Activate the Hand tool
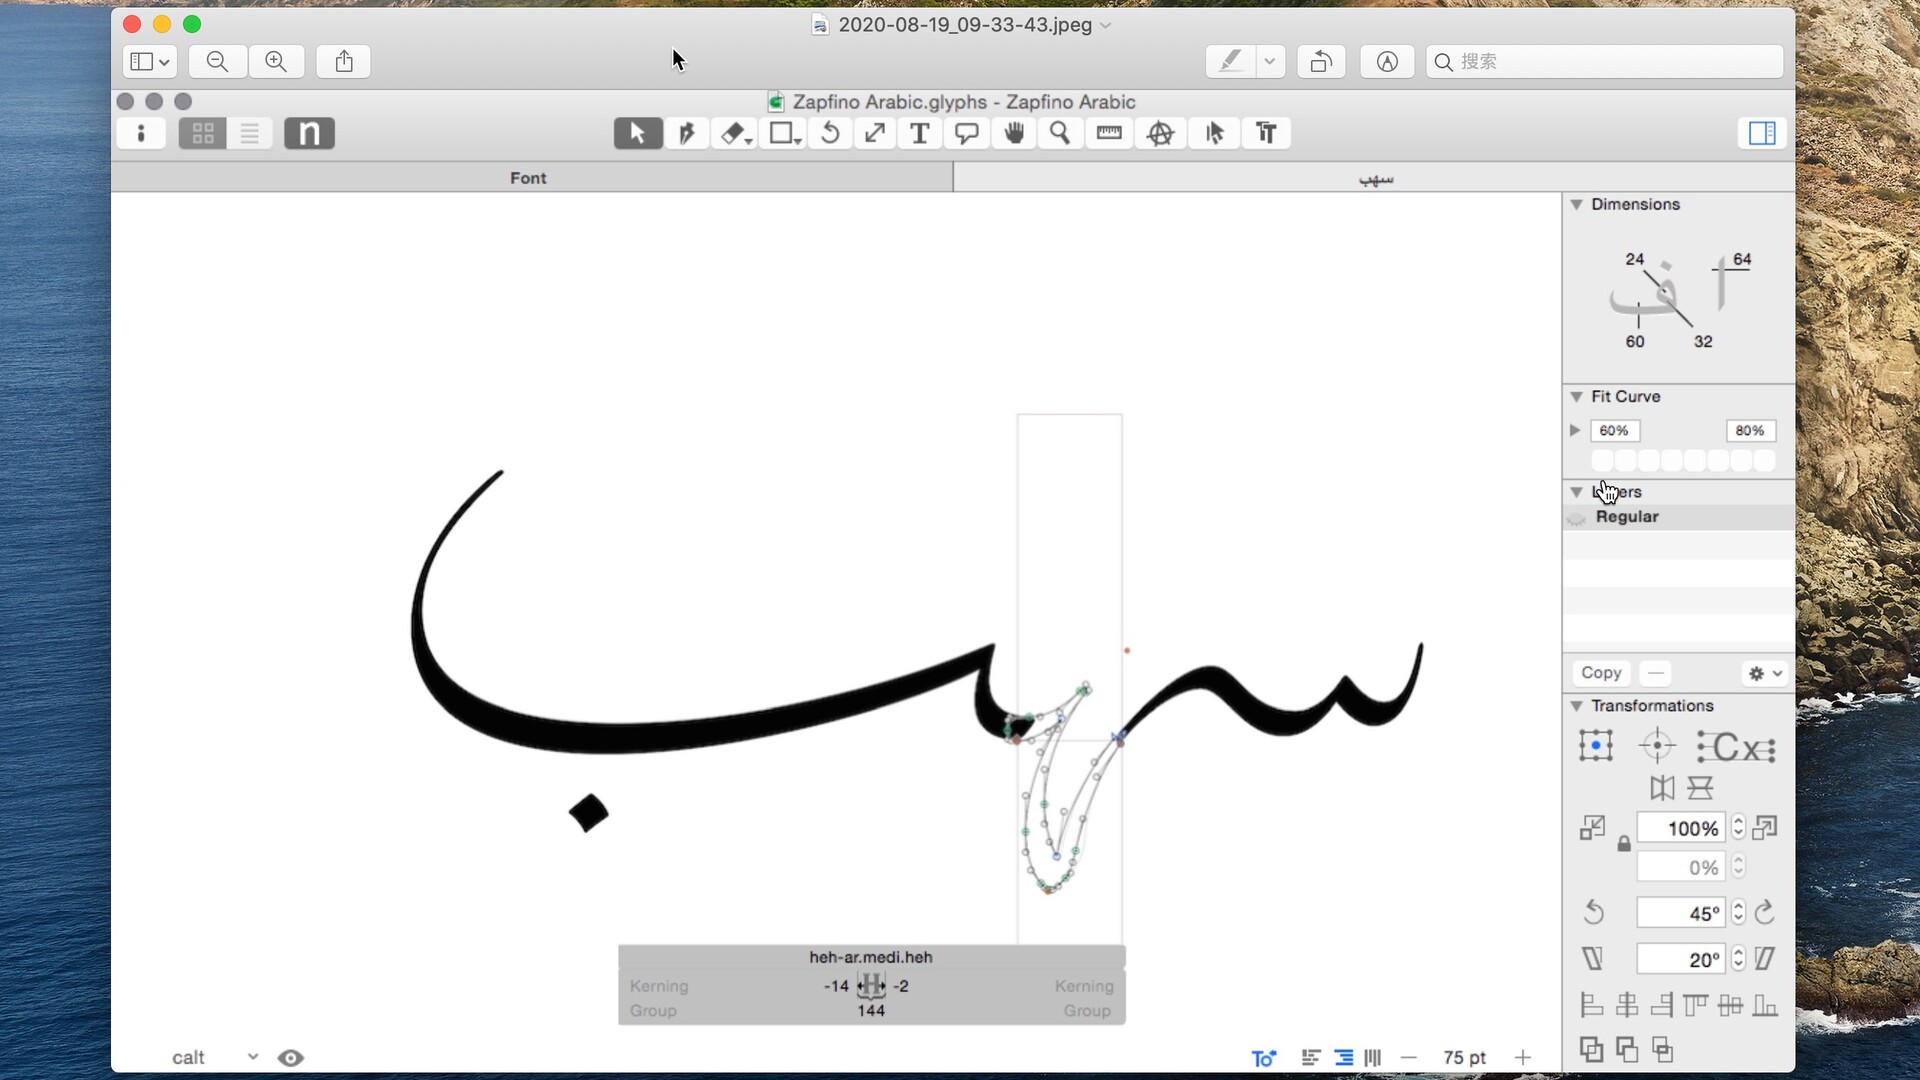1920x1080 pixels. click(1014, 133)
